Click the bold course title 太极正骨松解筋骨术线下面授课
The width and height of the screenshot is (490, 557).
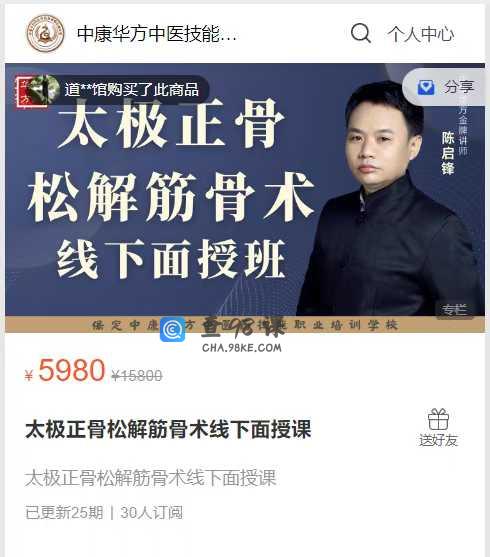(168, 429)
